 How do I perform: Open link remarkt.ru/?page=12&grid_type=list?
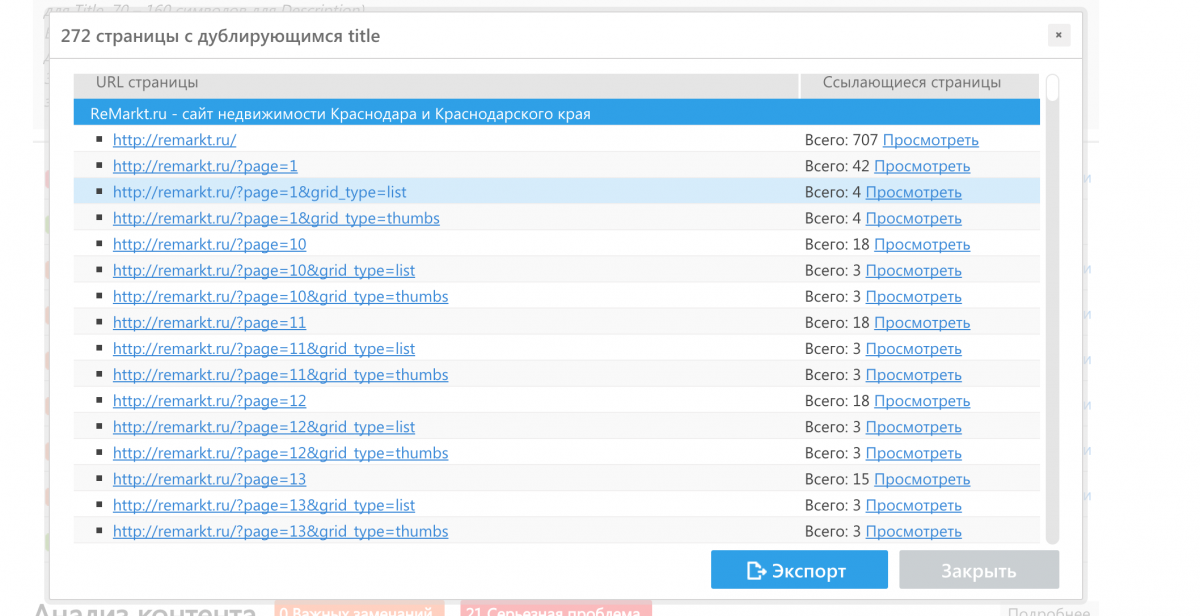pos(264,427)
